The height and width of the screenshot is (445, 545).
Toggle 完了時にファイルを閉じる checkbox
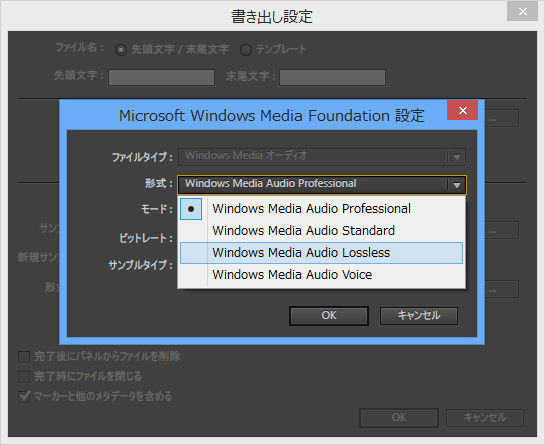pyautogui.click(x=24, y=377)
